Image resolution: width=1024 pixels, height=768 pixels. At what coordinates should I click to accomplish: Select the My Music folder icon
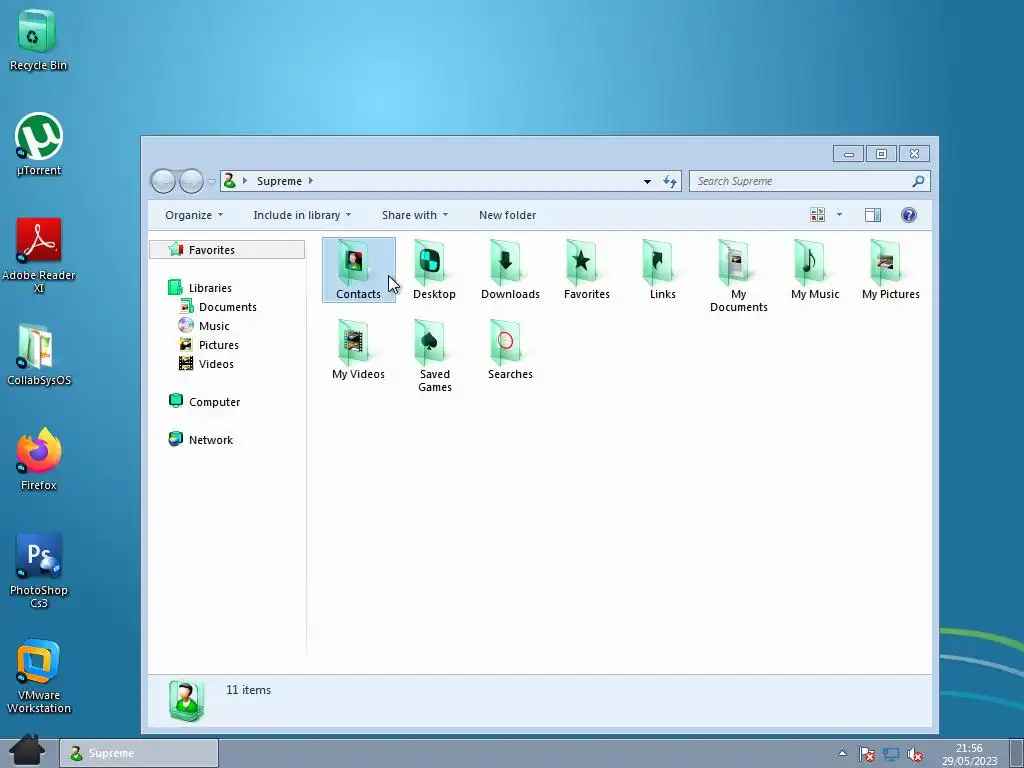coord(814,269)
